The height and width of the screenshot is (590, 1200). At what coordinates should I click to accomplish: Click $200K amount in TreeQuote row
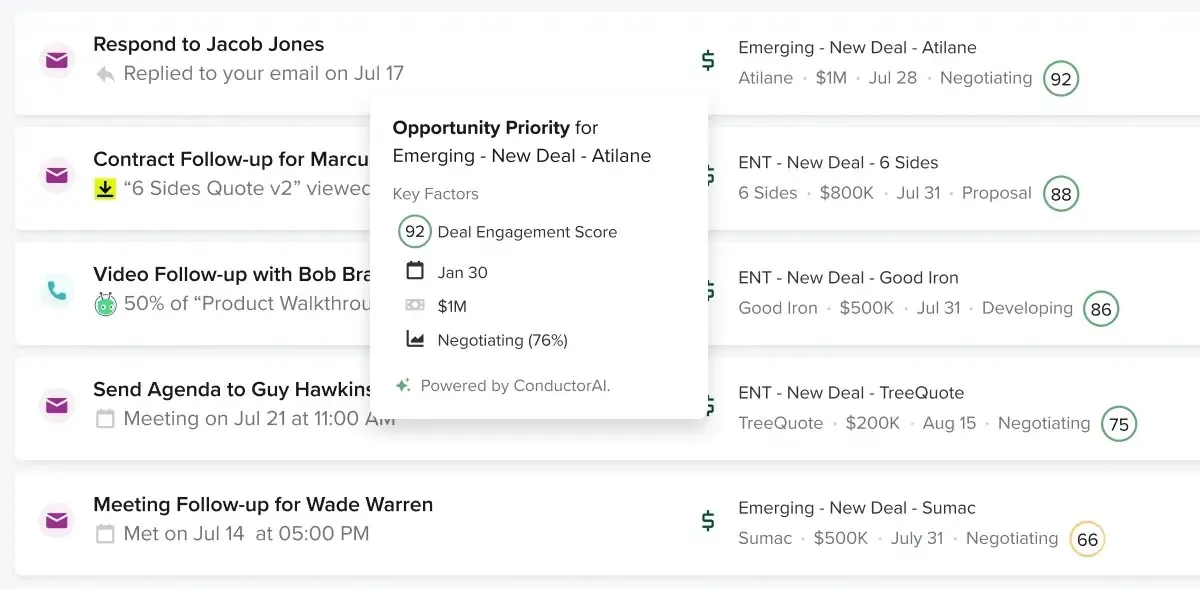tap(872, 422)
